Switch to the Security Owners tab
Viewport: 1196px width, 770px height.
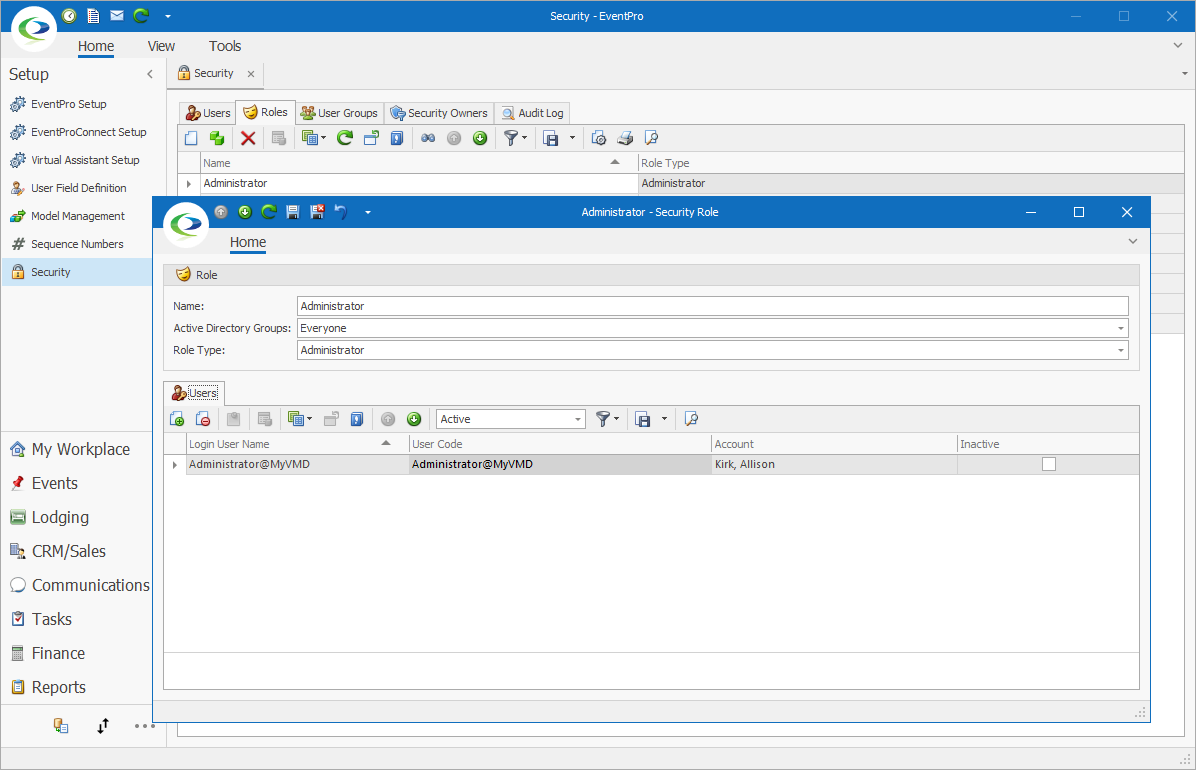click(x=439, y=113)
